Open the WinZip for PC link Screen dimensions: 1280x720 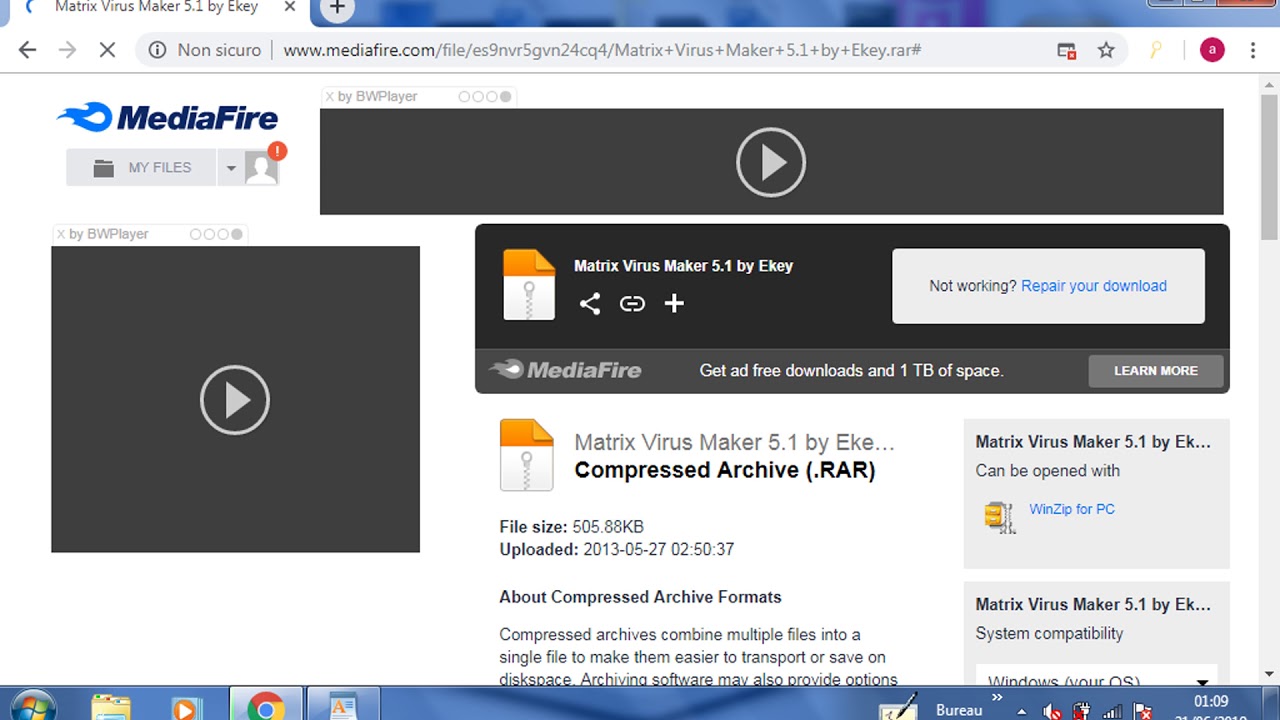pyautogui.click(x=1072, y=509)
